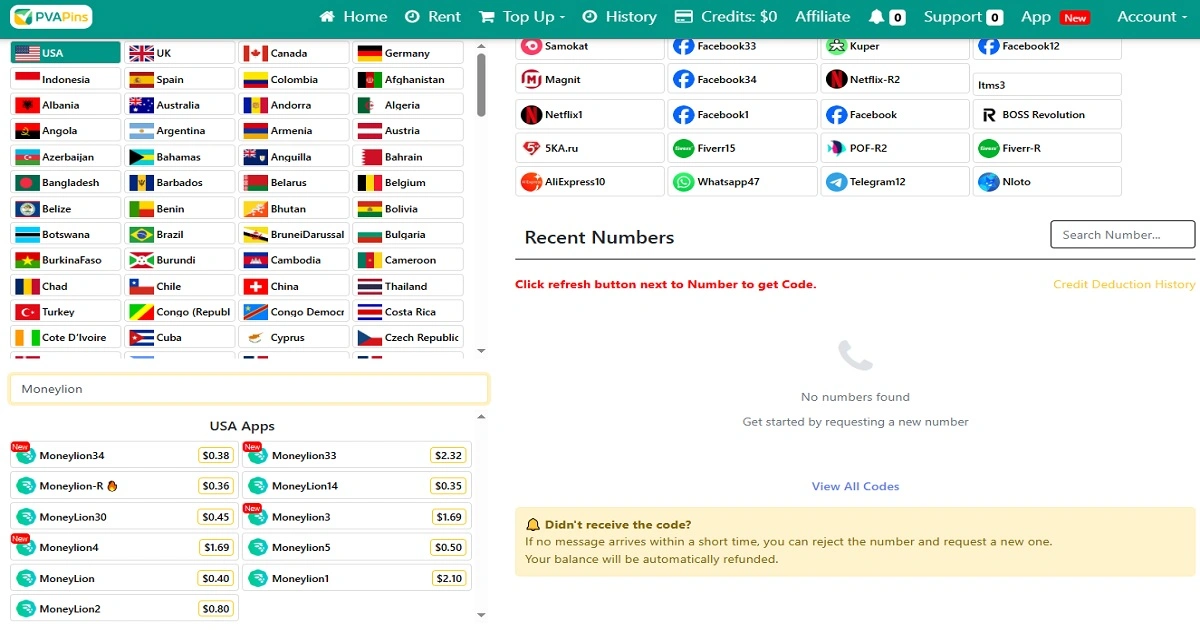
Task: Open the Rent menu item
Action: tap(433, 17)
